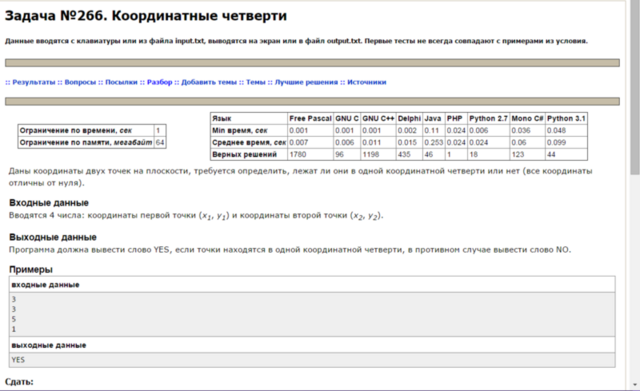Open the Разбор link
The height and width of the screenshot is (391, 640).
(x=160, y=82)
